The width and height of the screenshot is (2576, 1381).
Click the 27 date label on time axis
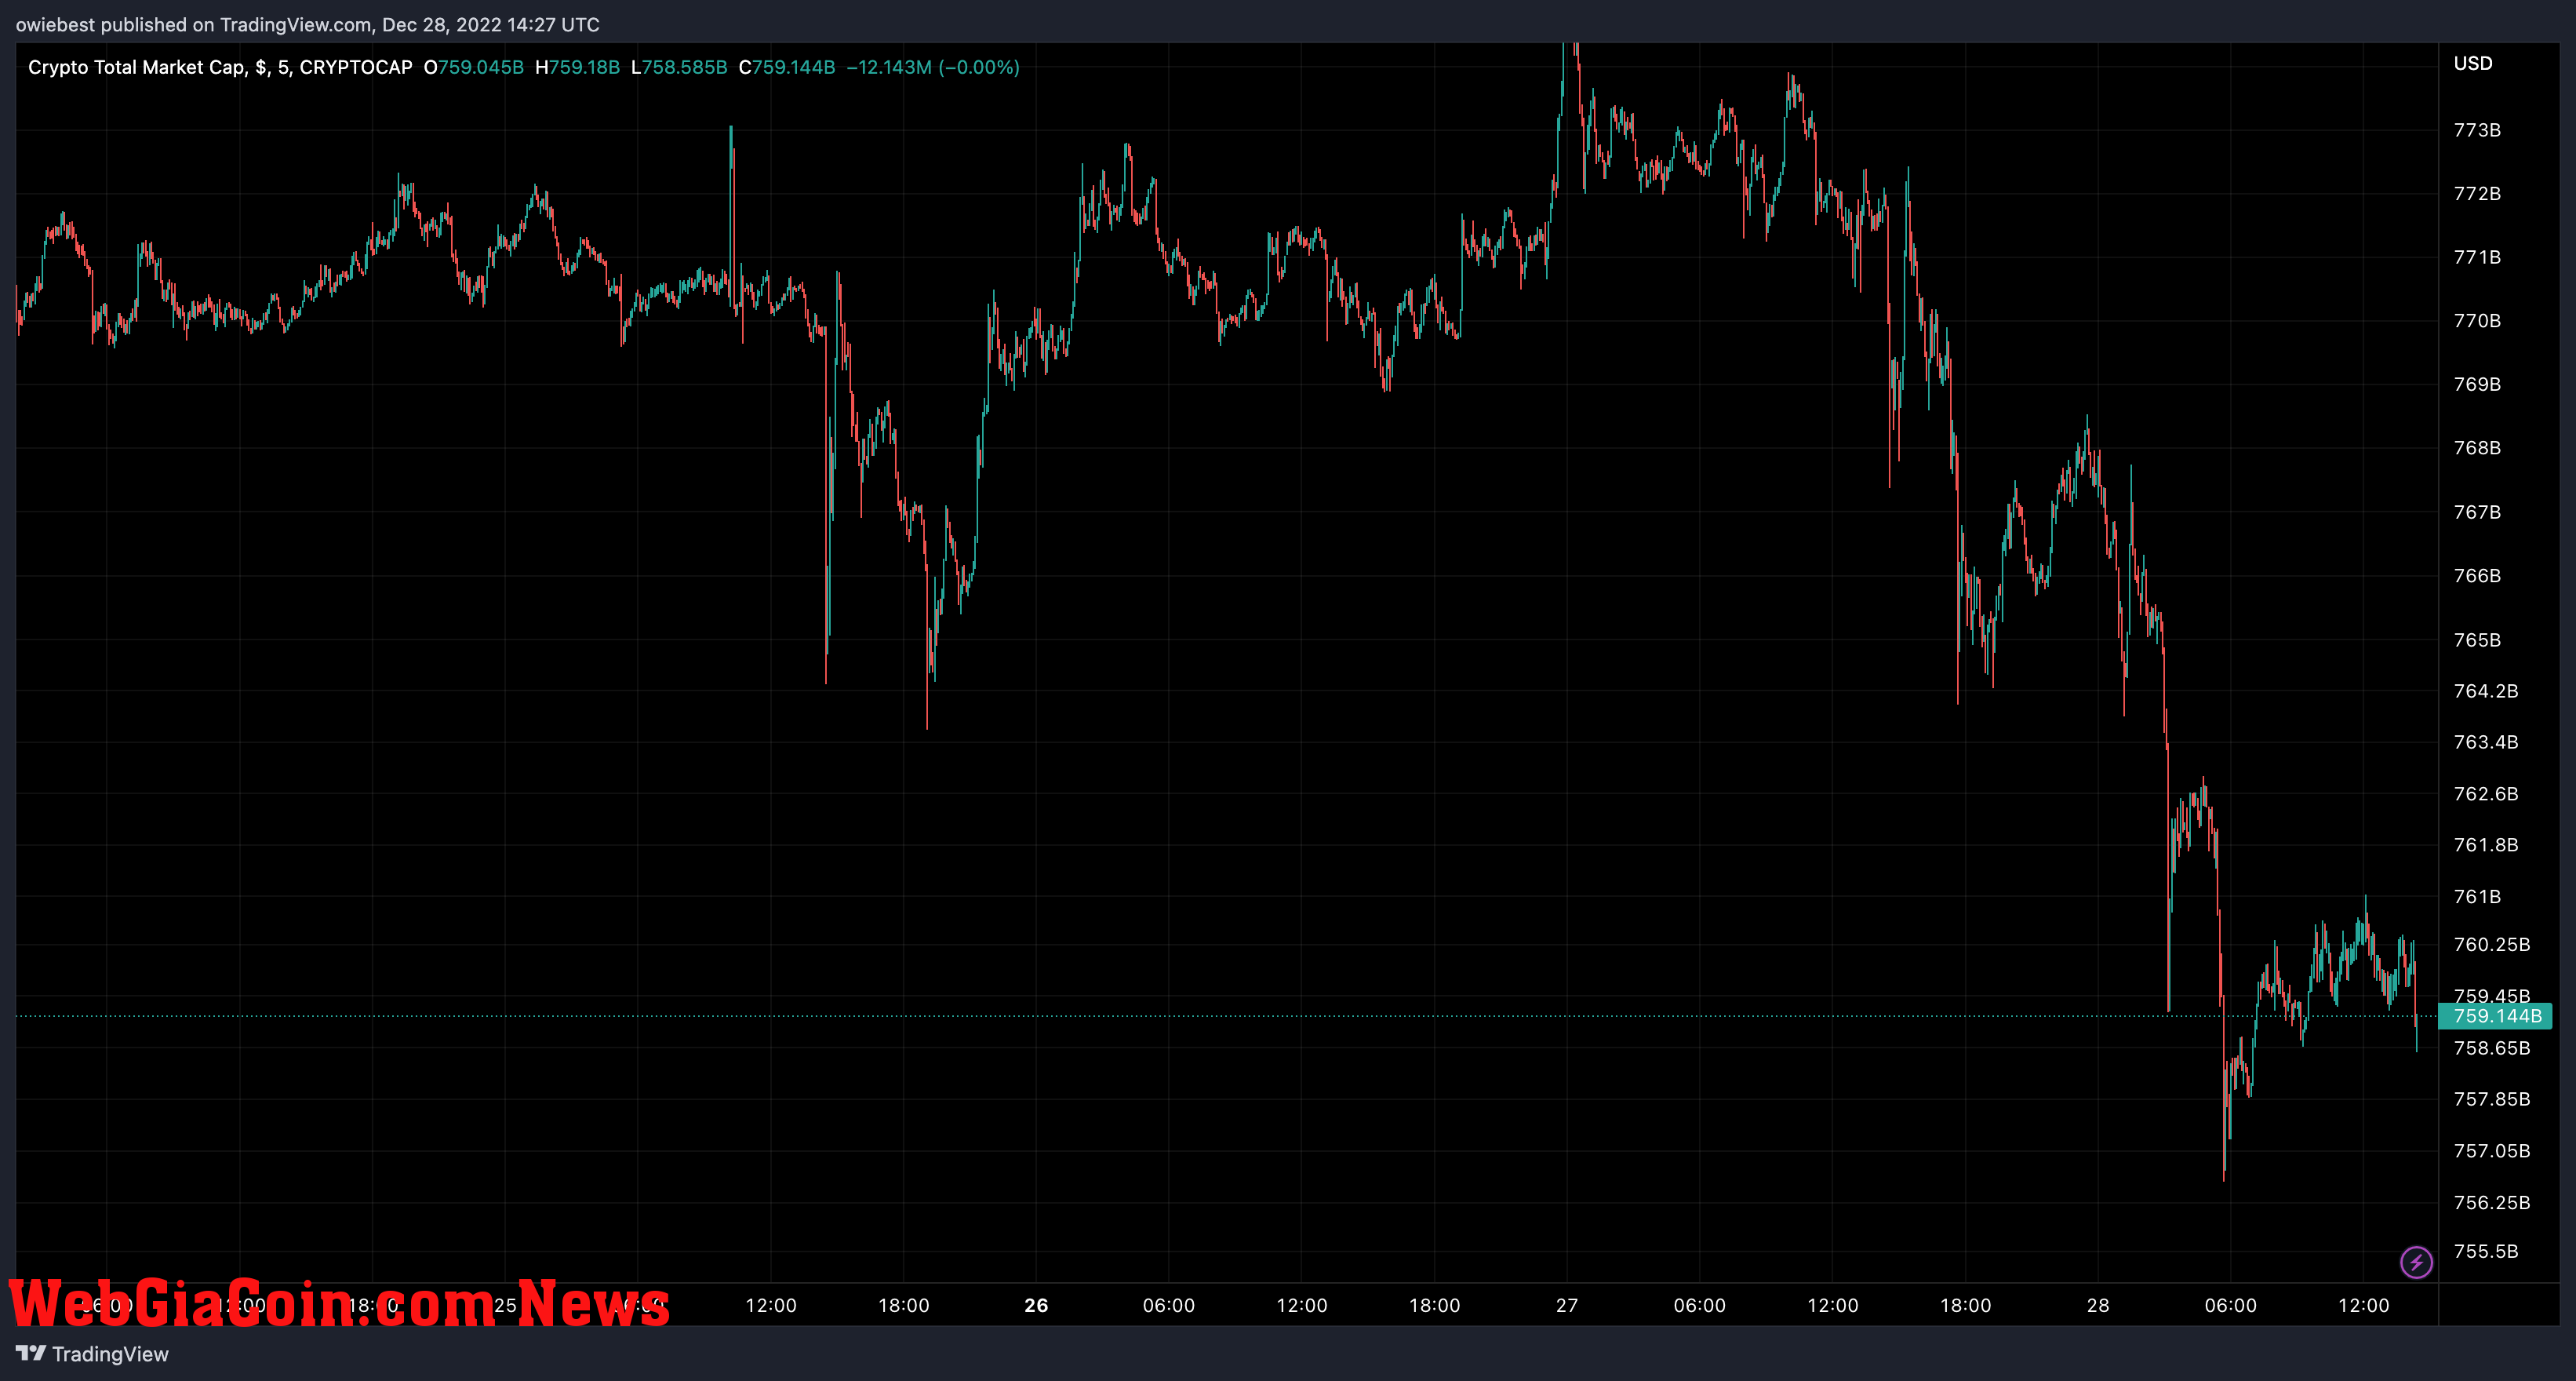pos(1567,1305)
